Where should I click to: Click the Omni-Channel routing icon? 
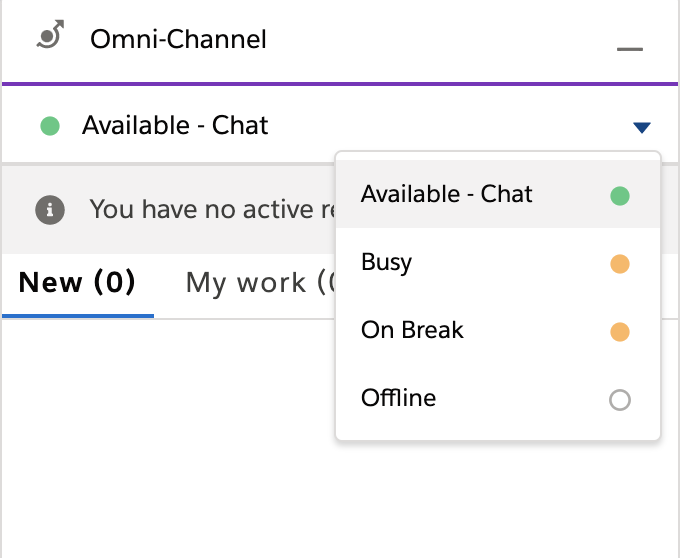(50, 34)
